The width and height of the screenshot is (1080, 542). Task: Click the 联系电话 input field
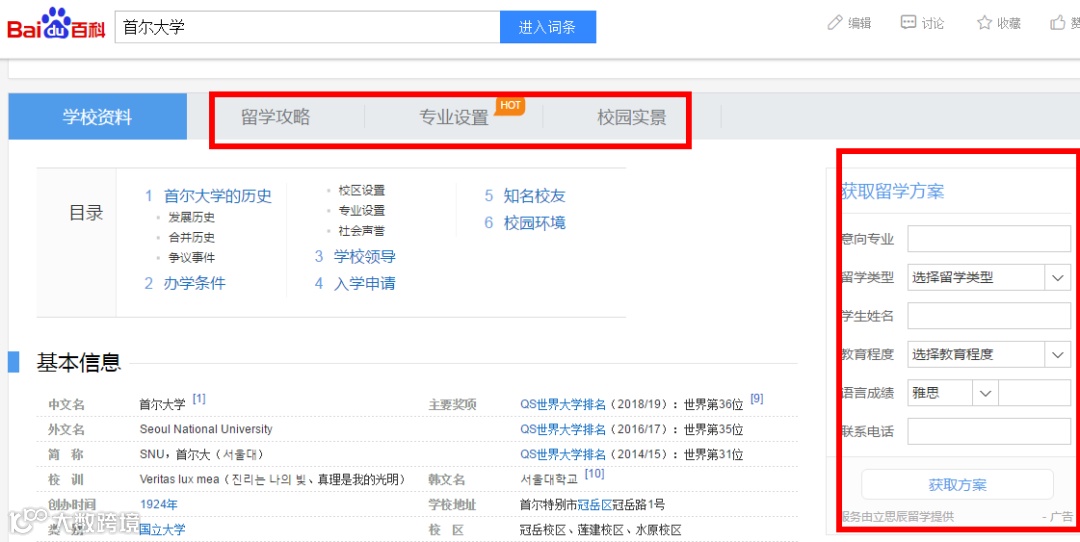coord(989,432)
